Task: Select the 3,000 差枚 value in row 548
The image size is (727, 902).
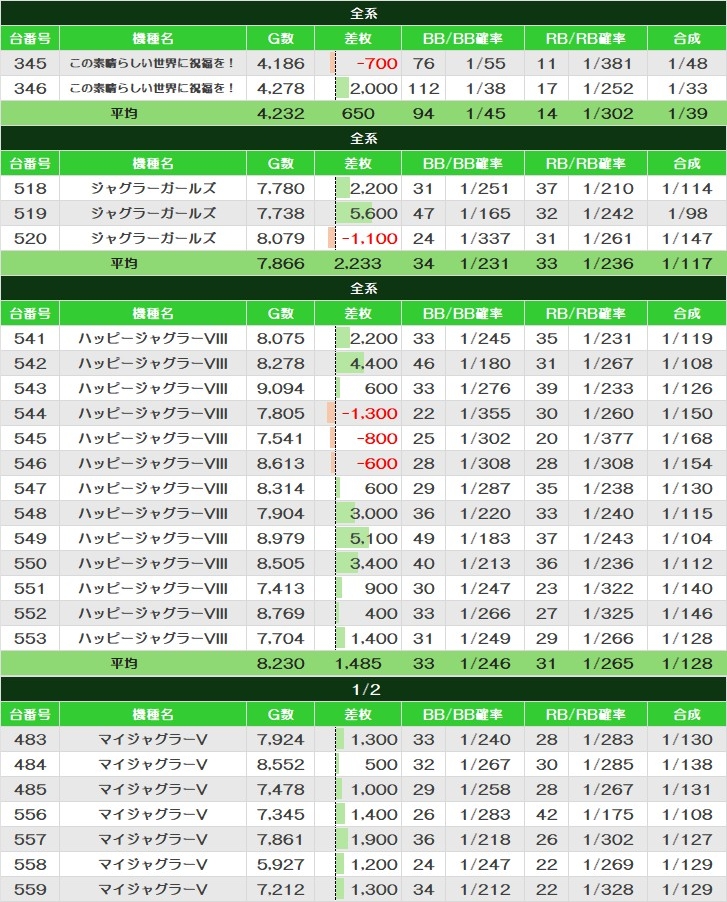Action: (373, 514)
